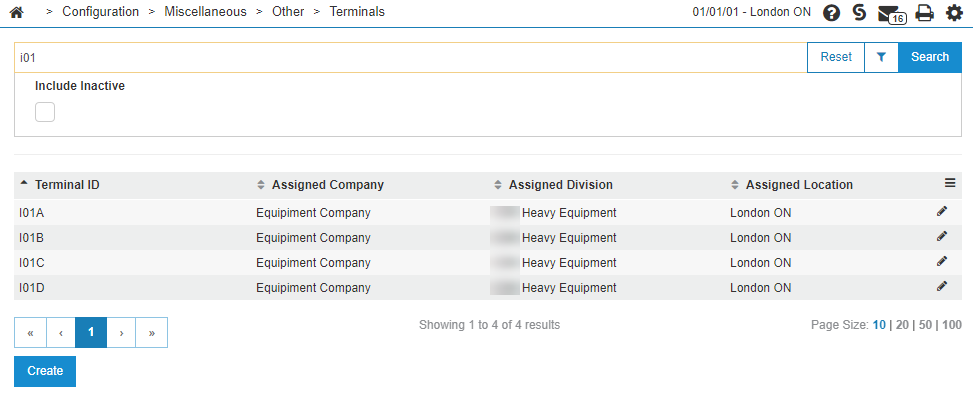
Task: Click the Create button
Action: coord(45,371)
